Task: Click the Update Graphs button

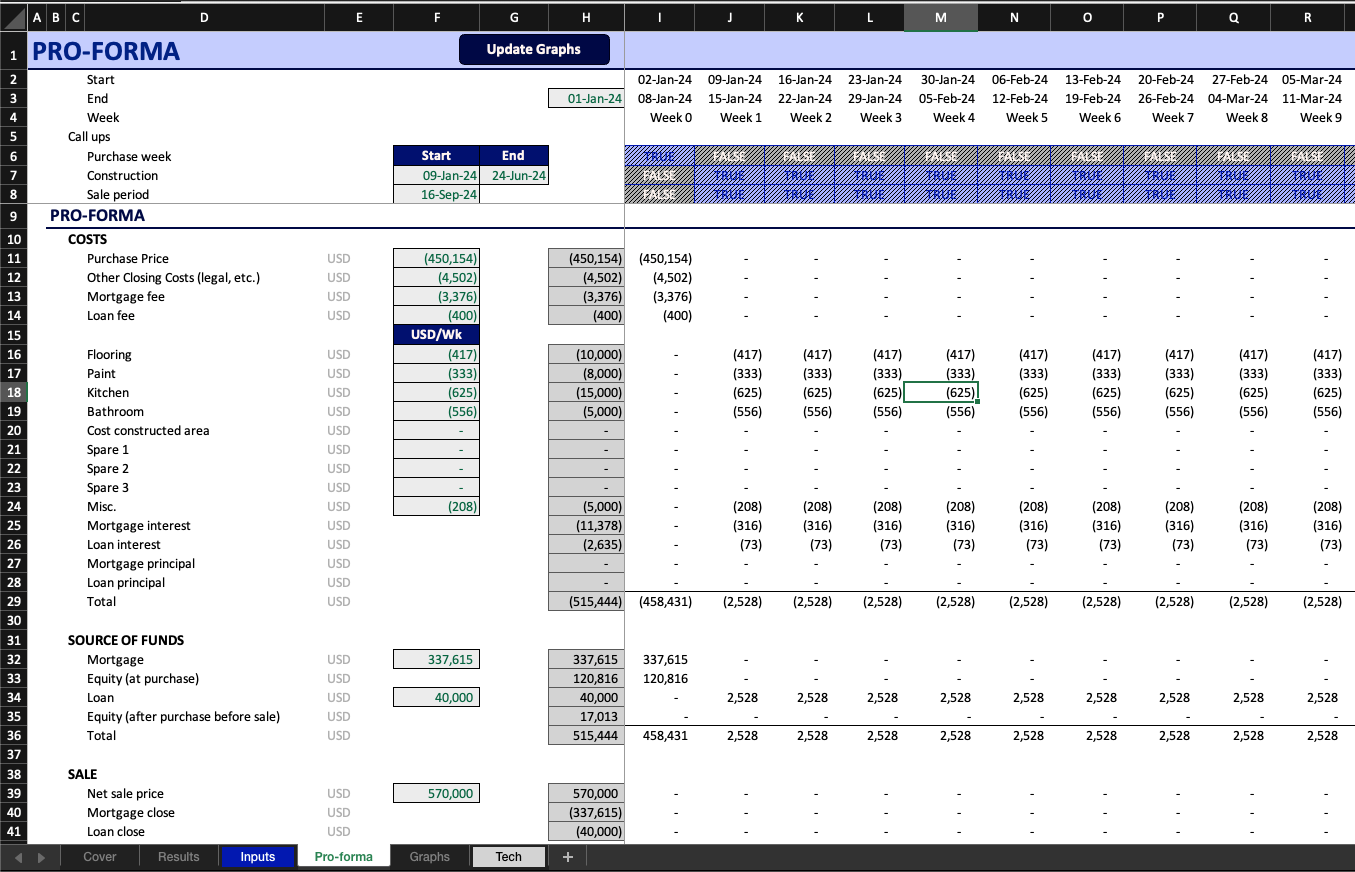Action: tap(533, 49)
